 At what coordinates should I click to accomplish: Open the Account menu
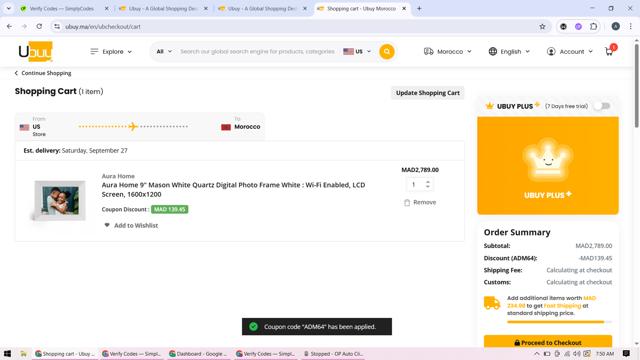click(569, 51)
